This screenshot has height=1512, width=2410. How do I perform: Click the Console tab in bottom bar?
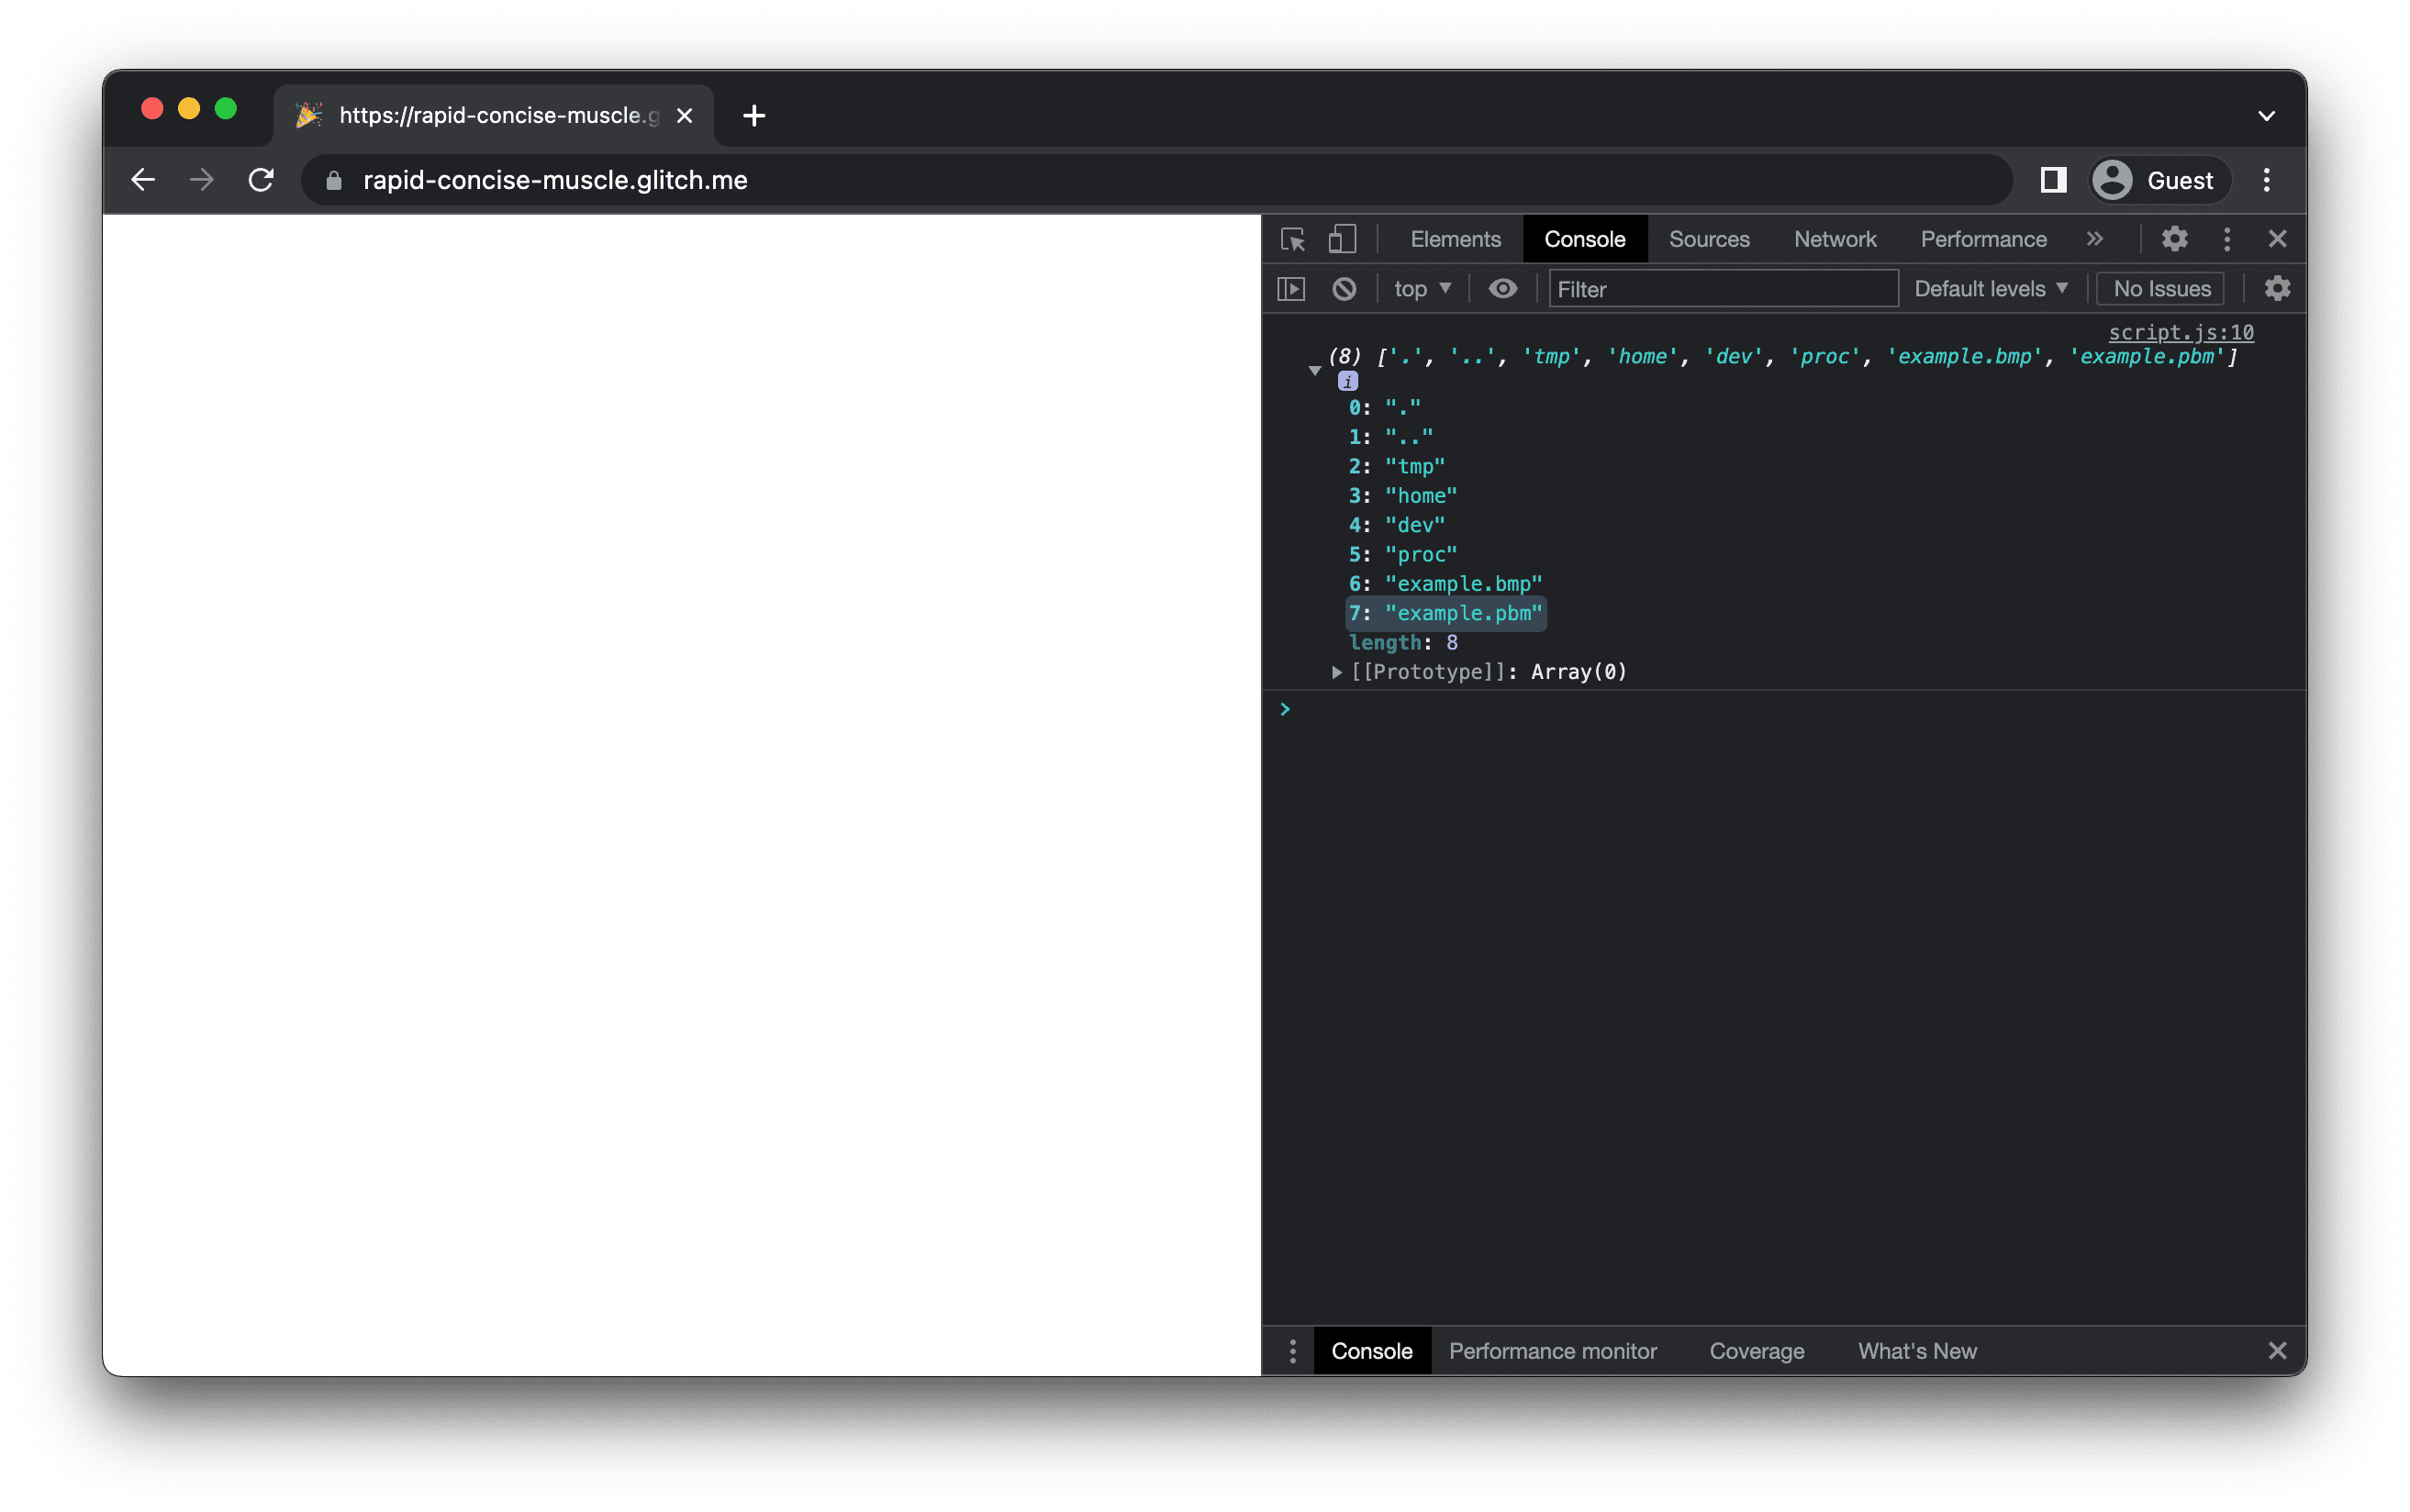point(1371,1350)
